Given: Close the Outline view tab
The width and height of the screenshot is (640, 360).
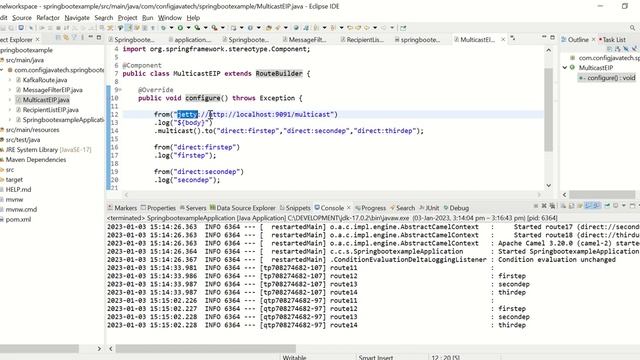Looking at the screenshot, I should [x=593, y=40].
